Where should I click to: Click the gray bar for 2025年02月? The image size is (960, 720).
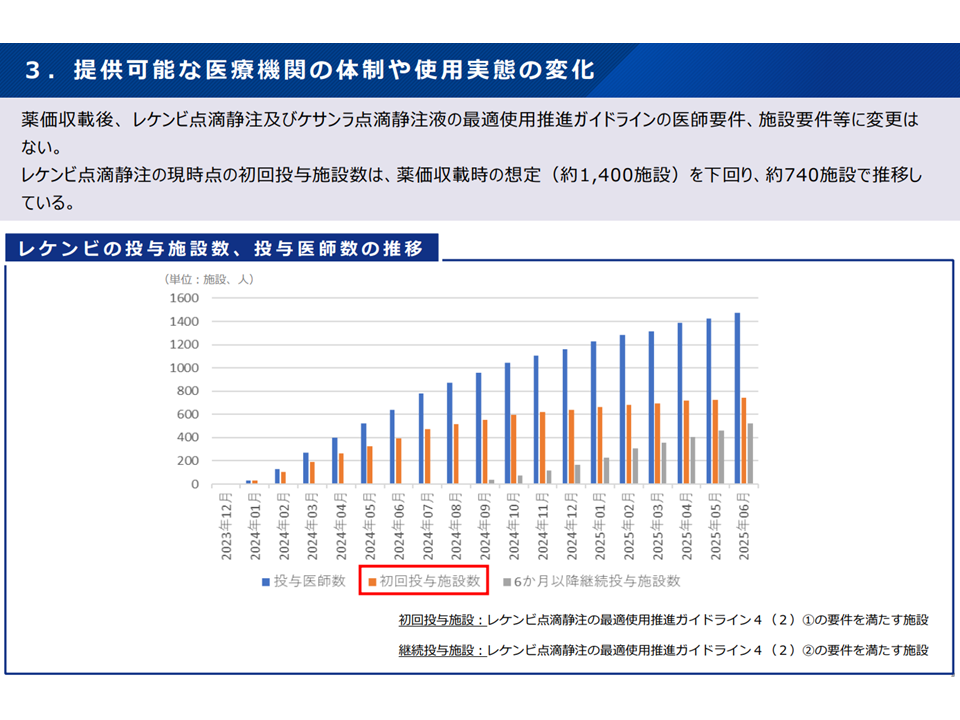coord(636,467)
